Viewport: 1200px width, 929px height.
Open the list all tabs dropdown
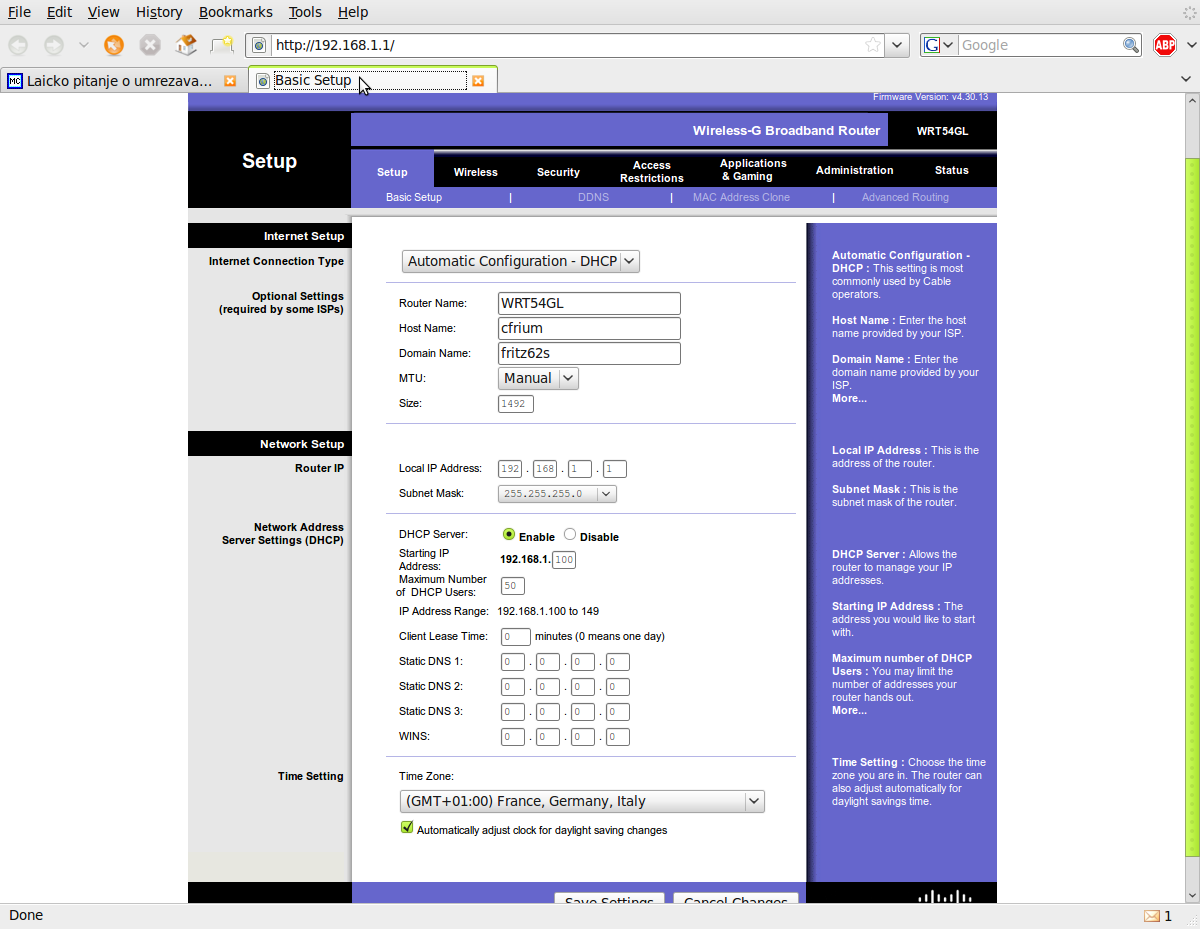point(1186,79)
